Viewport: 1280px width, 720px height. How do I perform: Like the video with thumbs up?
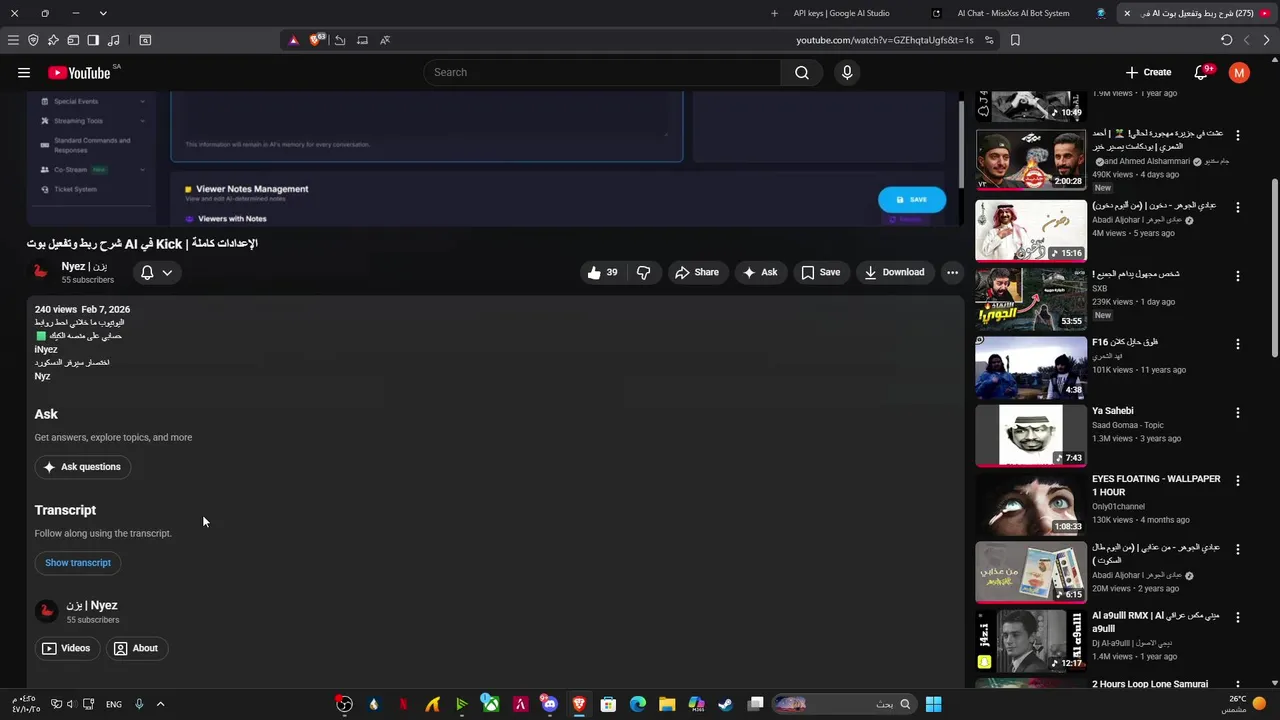[x=603, y=272]
